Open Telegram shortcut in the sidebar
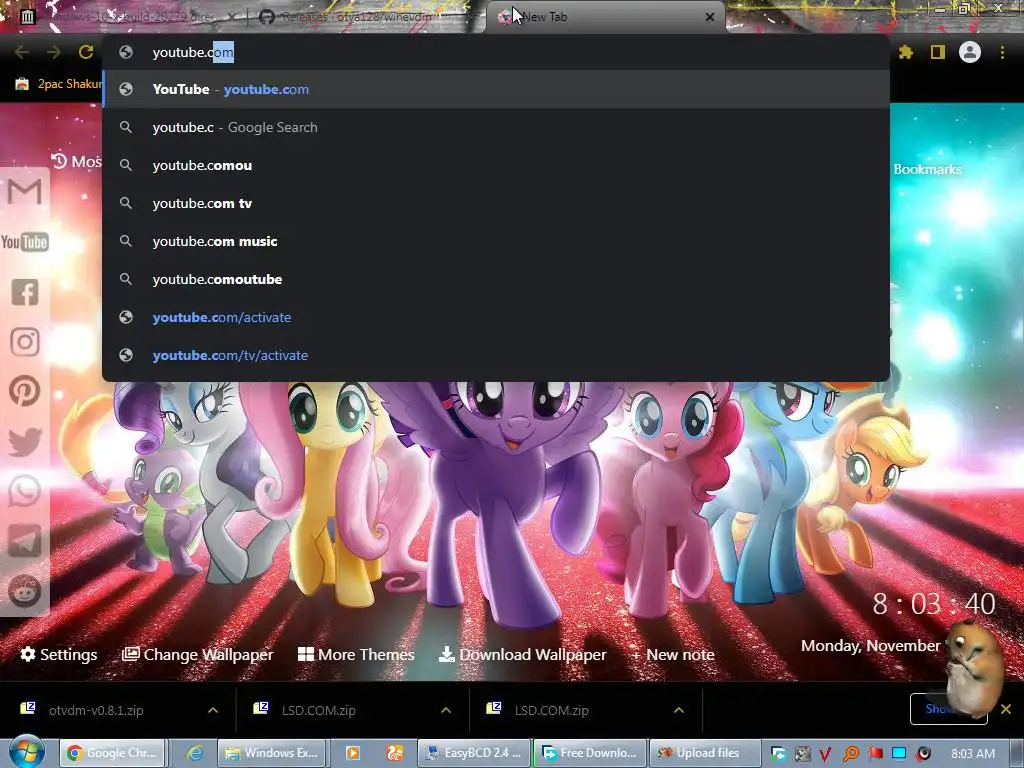This screenshot has height=768, width=1024. [25, 541]
